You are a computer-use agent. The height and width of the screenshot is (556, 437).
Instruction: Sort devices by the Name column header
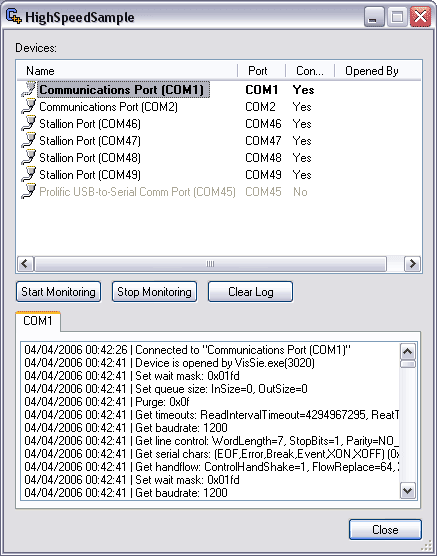click(x=127, y=71)
